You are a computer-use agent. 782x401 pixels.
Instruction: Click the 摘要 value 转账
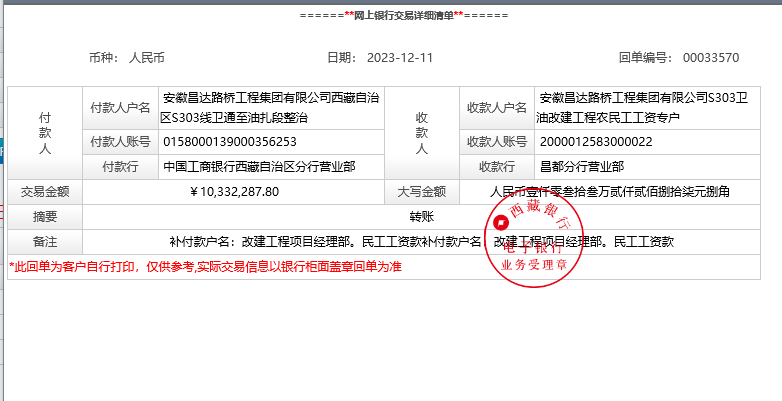422,216
